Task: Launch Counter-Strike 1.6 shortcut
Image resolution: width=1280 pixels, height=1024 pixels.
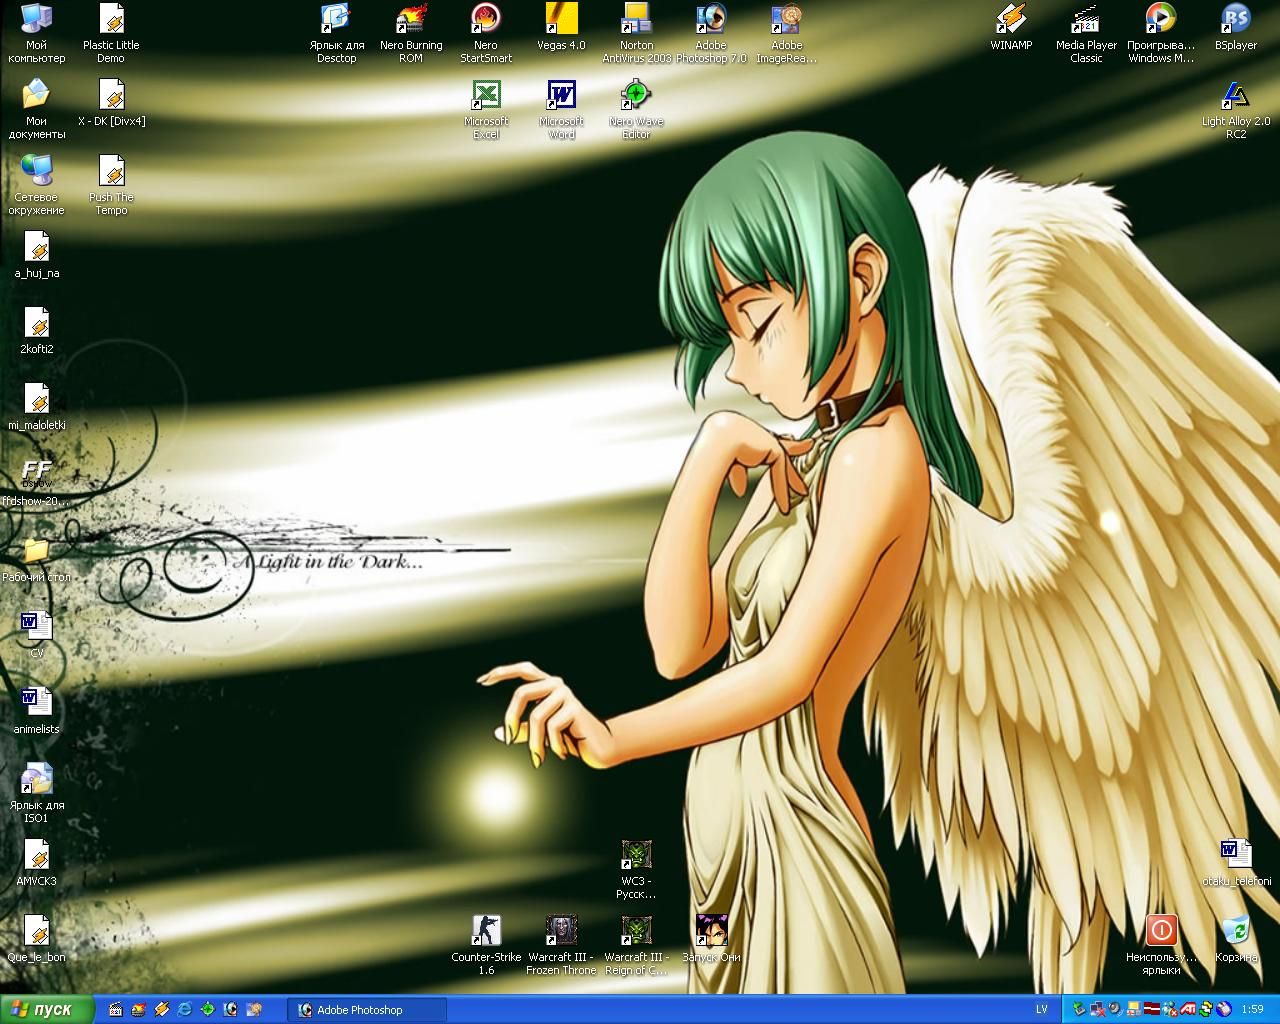Action: 486,945
